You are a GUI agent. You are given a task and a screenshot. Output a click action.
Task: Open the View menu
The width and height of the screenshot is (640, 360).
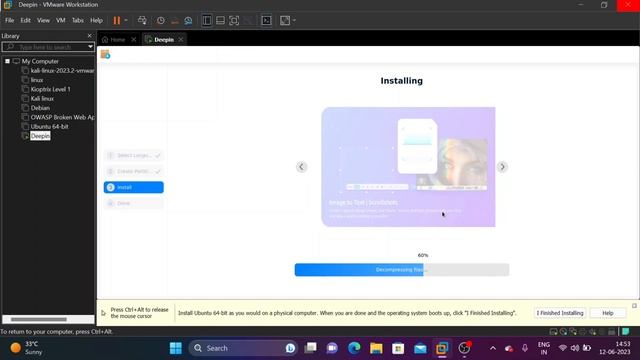coord(43,20)
